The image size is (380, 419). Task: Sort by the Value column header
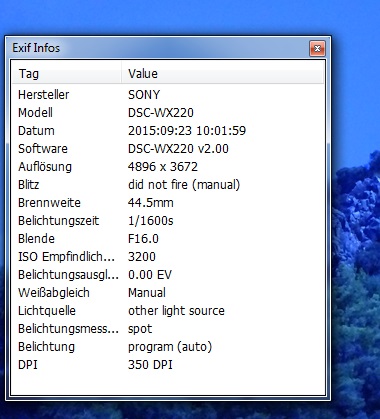pyautogui.click(x=222, y=73)
